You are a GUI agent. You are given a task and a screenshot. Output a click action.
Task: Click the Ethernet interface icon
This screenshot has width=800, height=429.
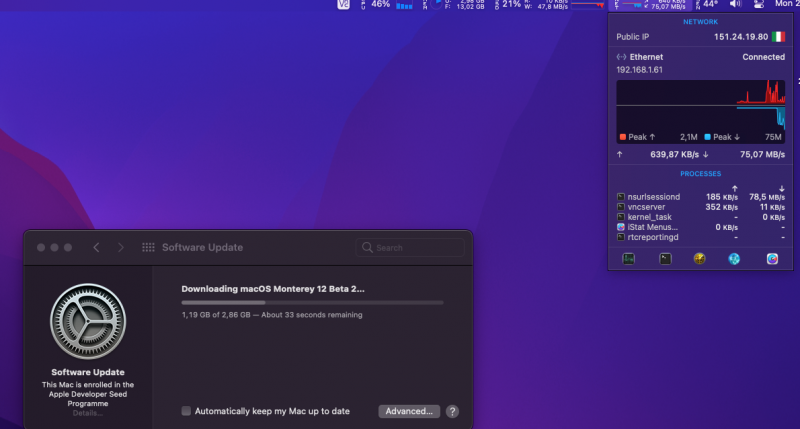[621, 57]
